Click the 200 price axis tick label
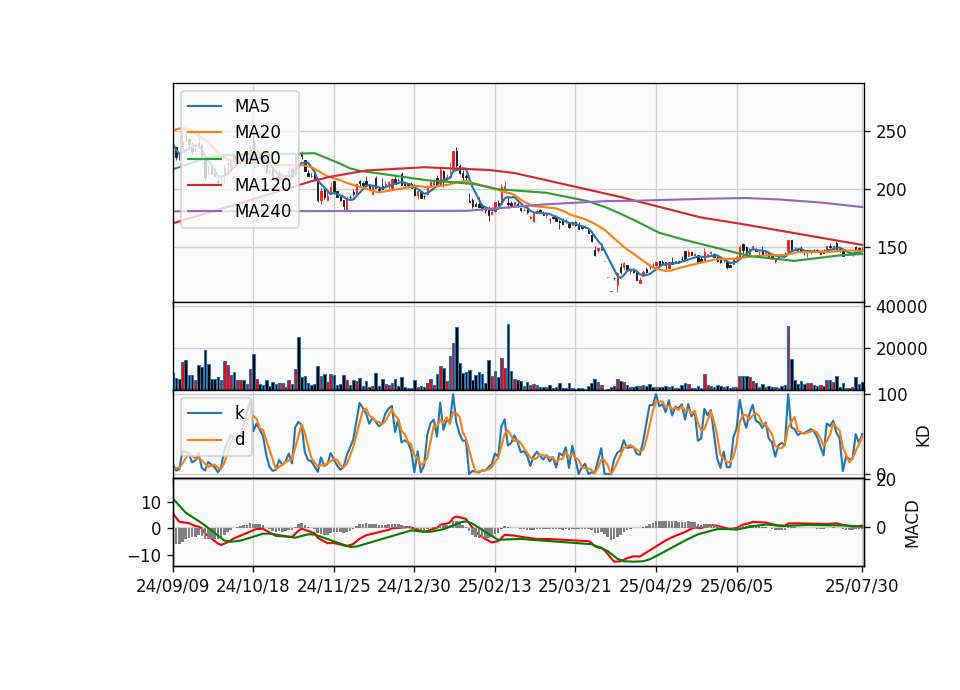 tap(891, 190)
